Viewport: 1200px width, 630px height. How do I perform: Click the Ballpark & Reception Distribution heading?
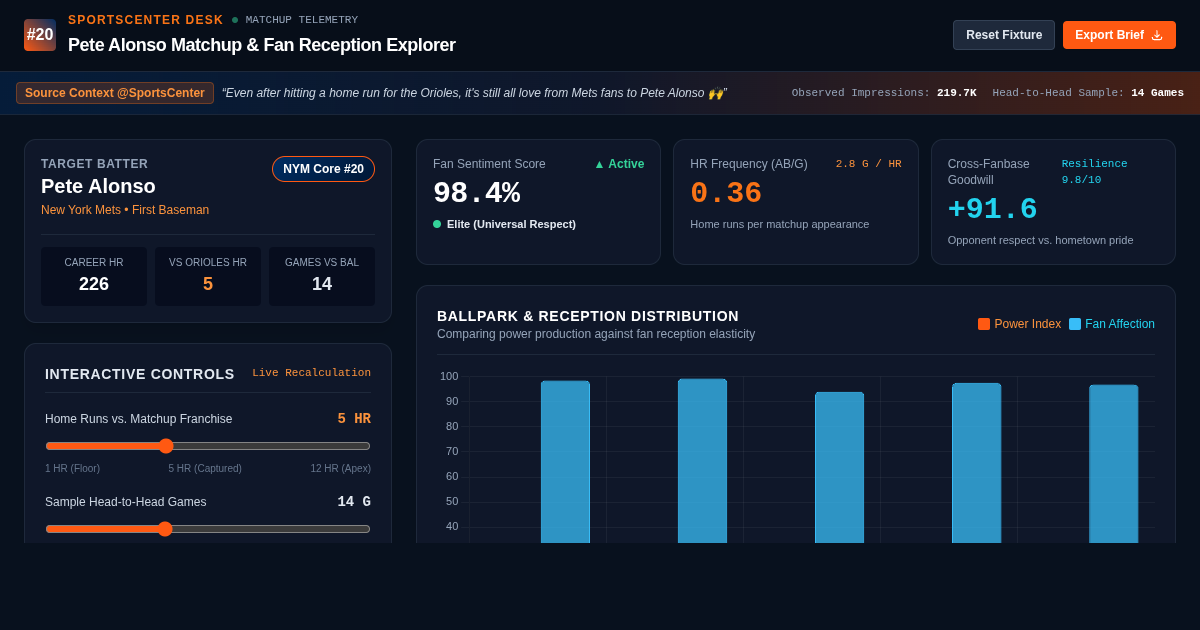pyautogui.click(x=588, y=316)
